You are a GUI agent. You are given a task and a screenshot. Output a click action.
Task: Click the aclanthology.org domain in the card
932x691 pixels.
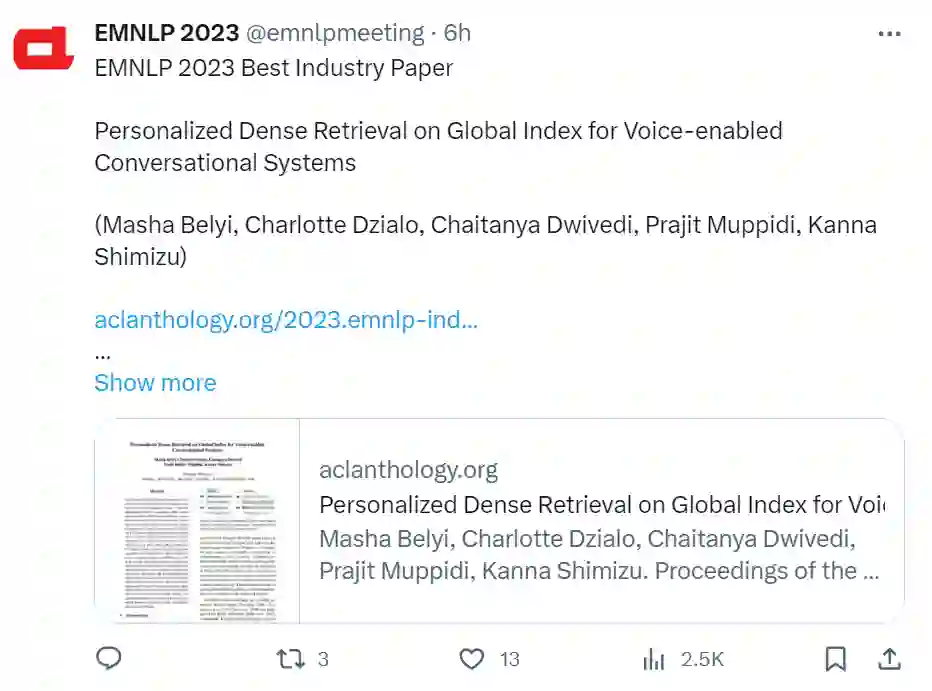(408, 469)
